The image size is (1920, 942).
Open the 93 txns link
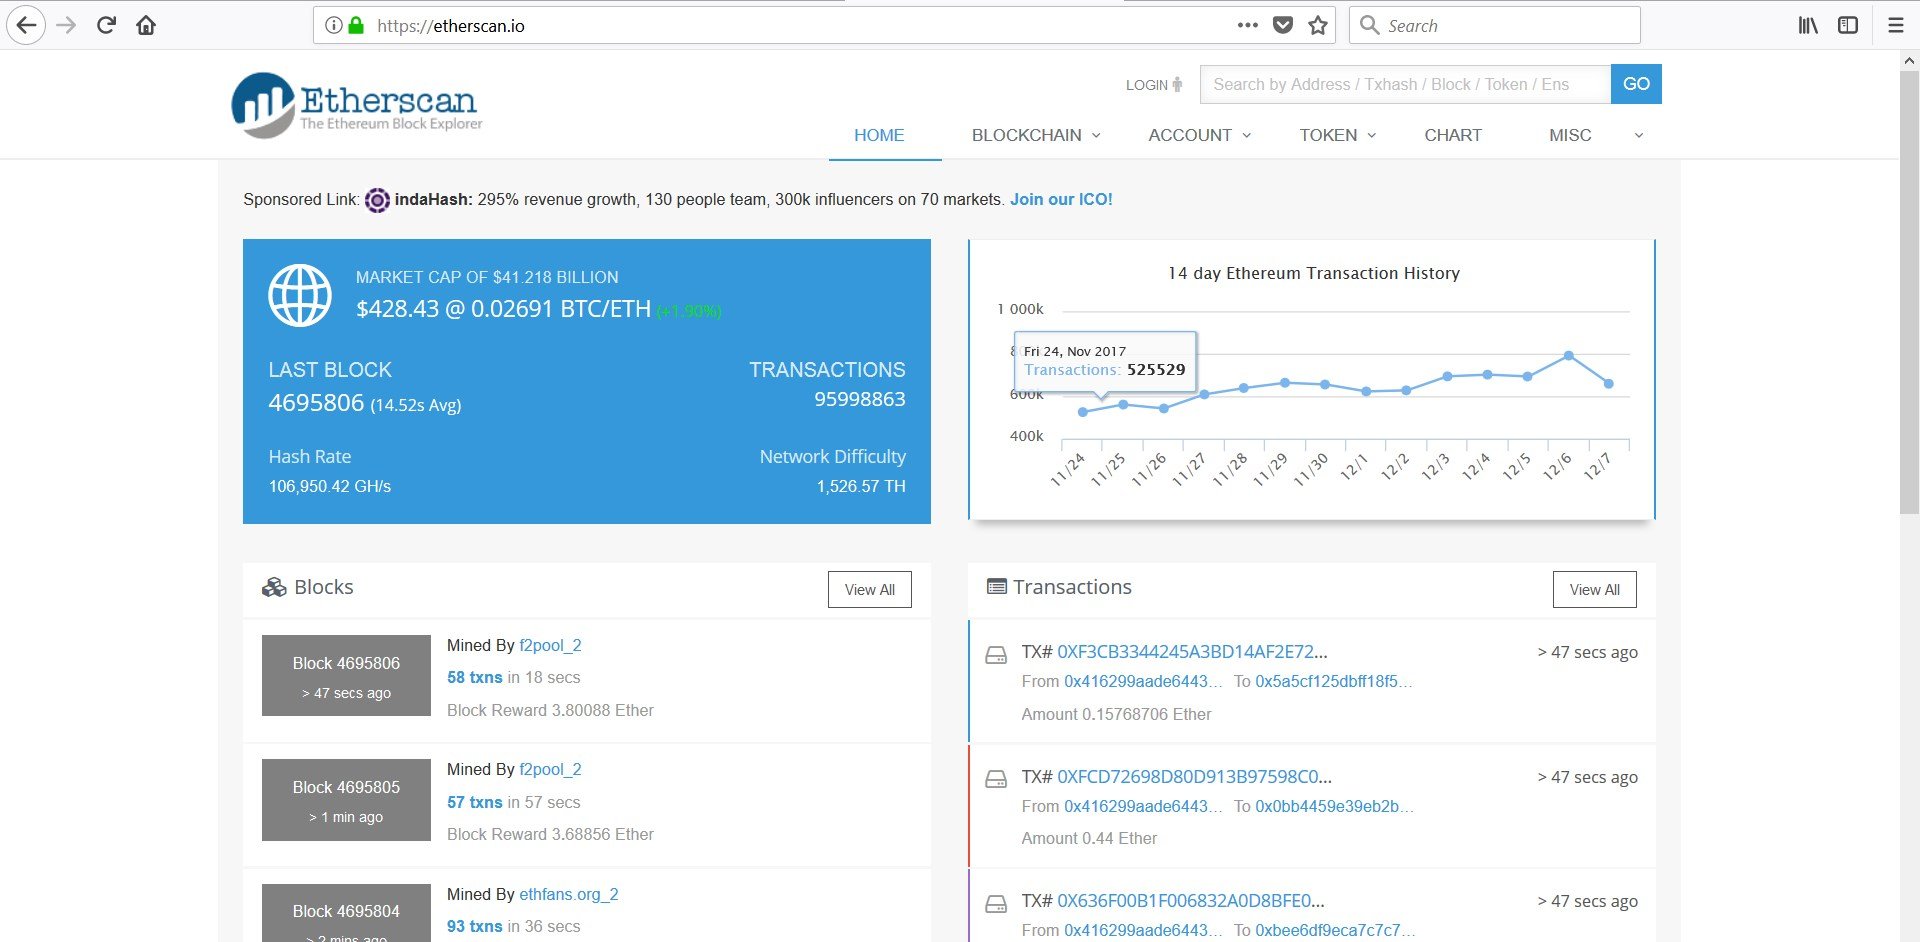click(x=475, y=926)
